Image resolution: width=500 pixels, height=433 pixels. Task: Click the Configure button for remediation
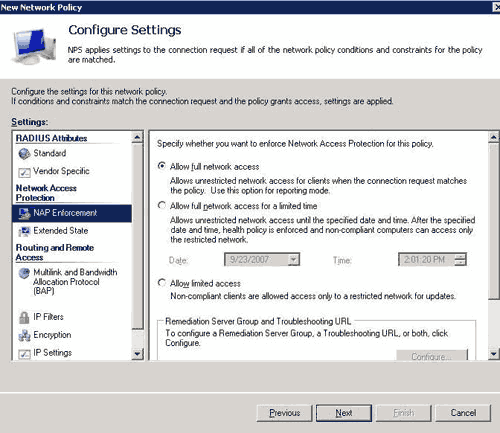pos(432,356)
